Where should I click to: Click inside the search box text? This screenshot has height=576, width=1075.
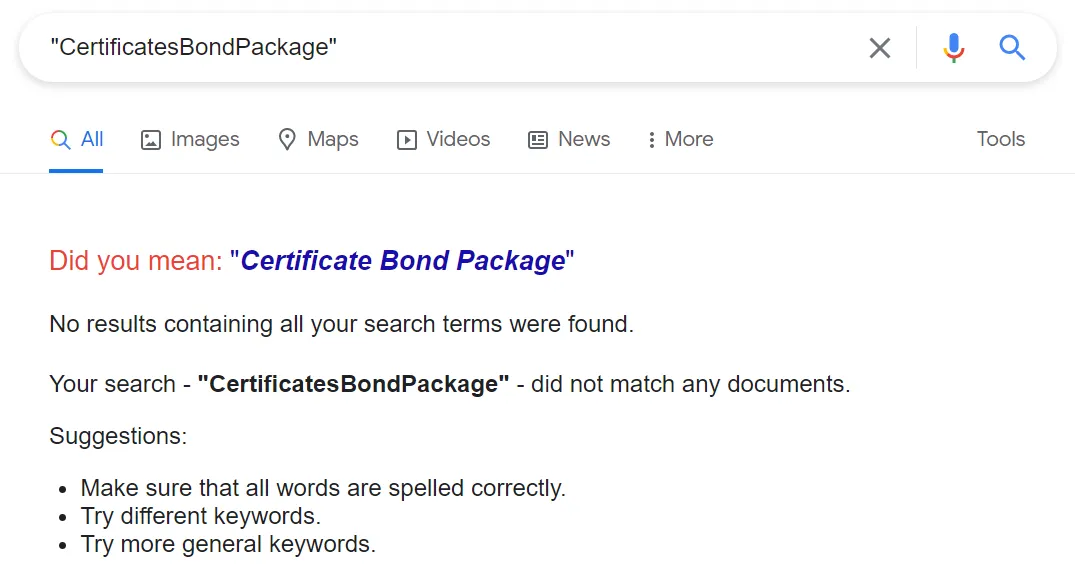point(194,48)
